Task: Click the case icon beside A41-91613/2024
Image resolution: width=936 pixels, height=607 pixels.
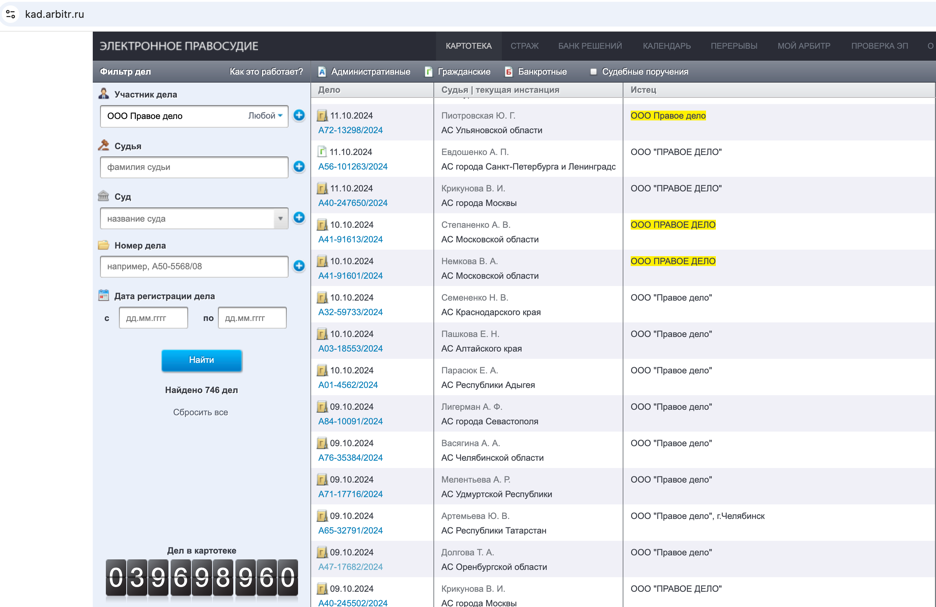Action: coord(322,225)
